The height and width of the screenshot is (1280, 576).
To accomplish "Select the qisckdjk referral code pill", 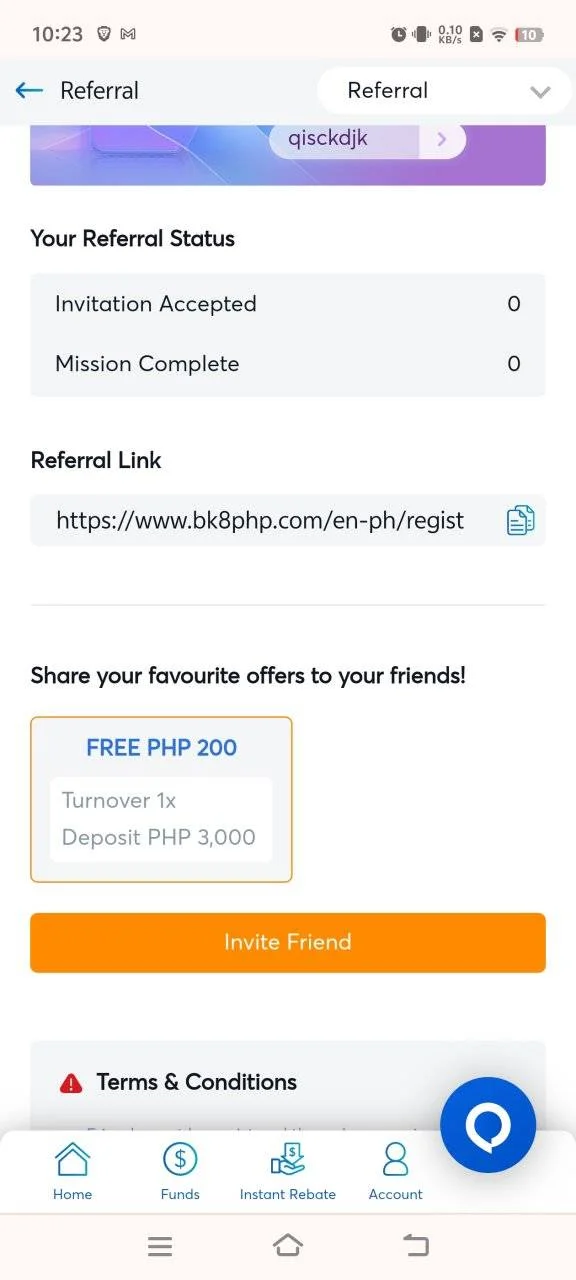I will click(x=367, y=139).
